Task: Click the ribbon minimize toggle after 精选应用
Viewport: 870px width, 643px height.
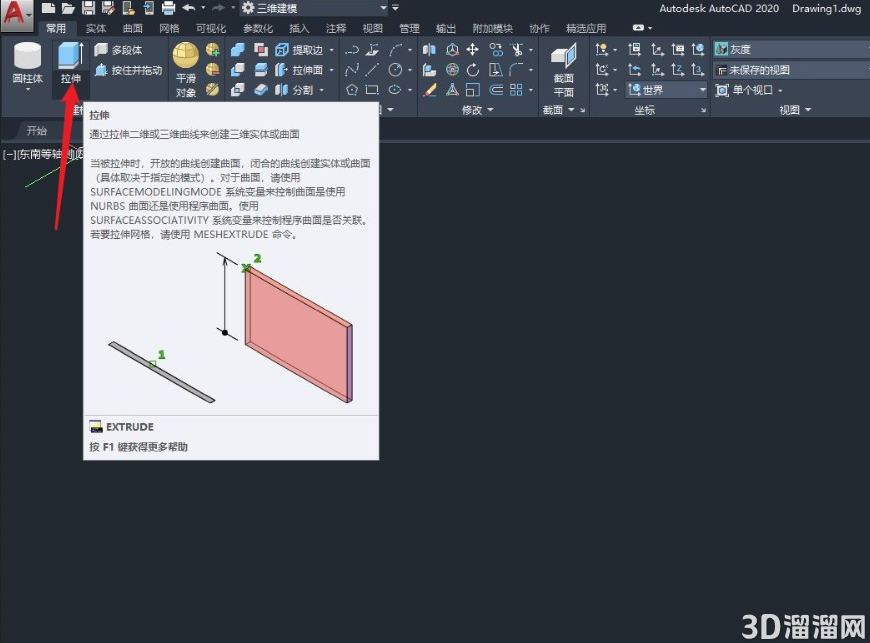Action: [638, 27]
